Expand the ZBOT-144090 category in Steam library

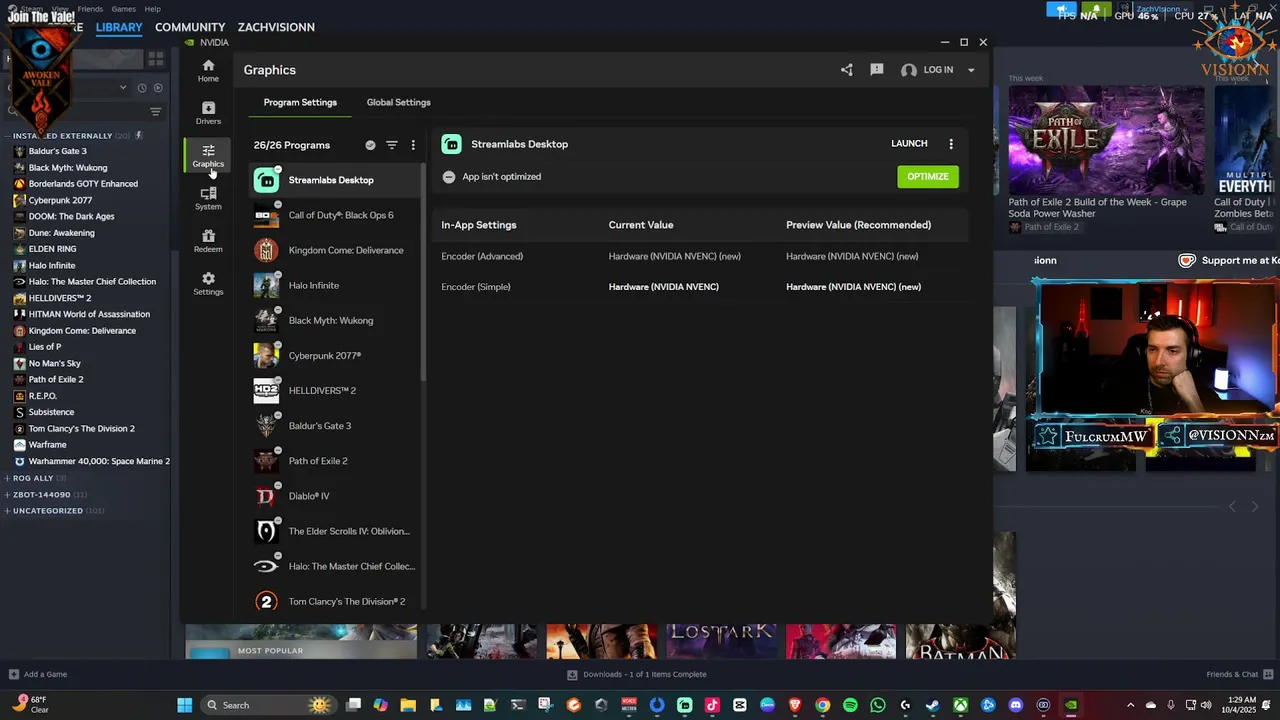pos(9,494)
